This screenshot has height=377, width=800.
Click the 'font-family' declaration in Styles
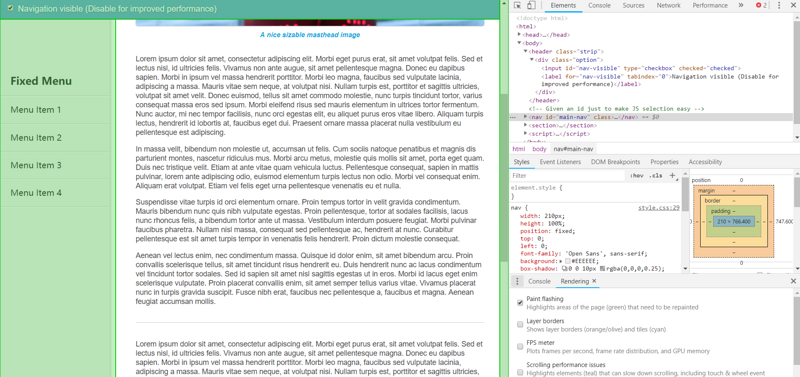pos(584,254)
